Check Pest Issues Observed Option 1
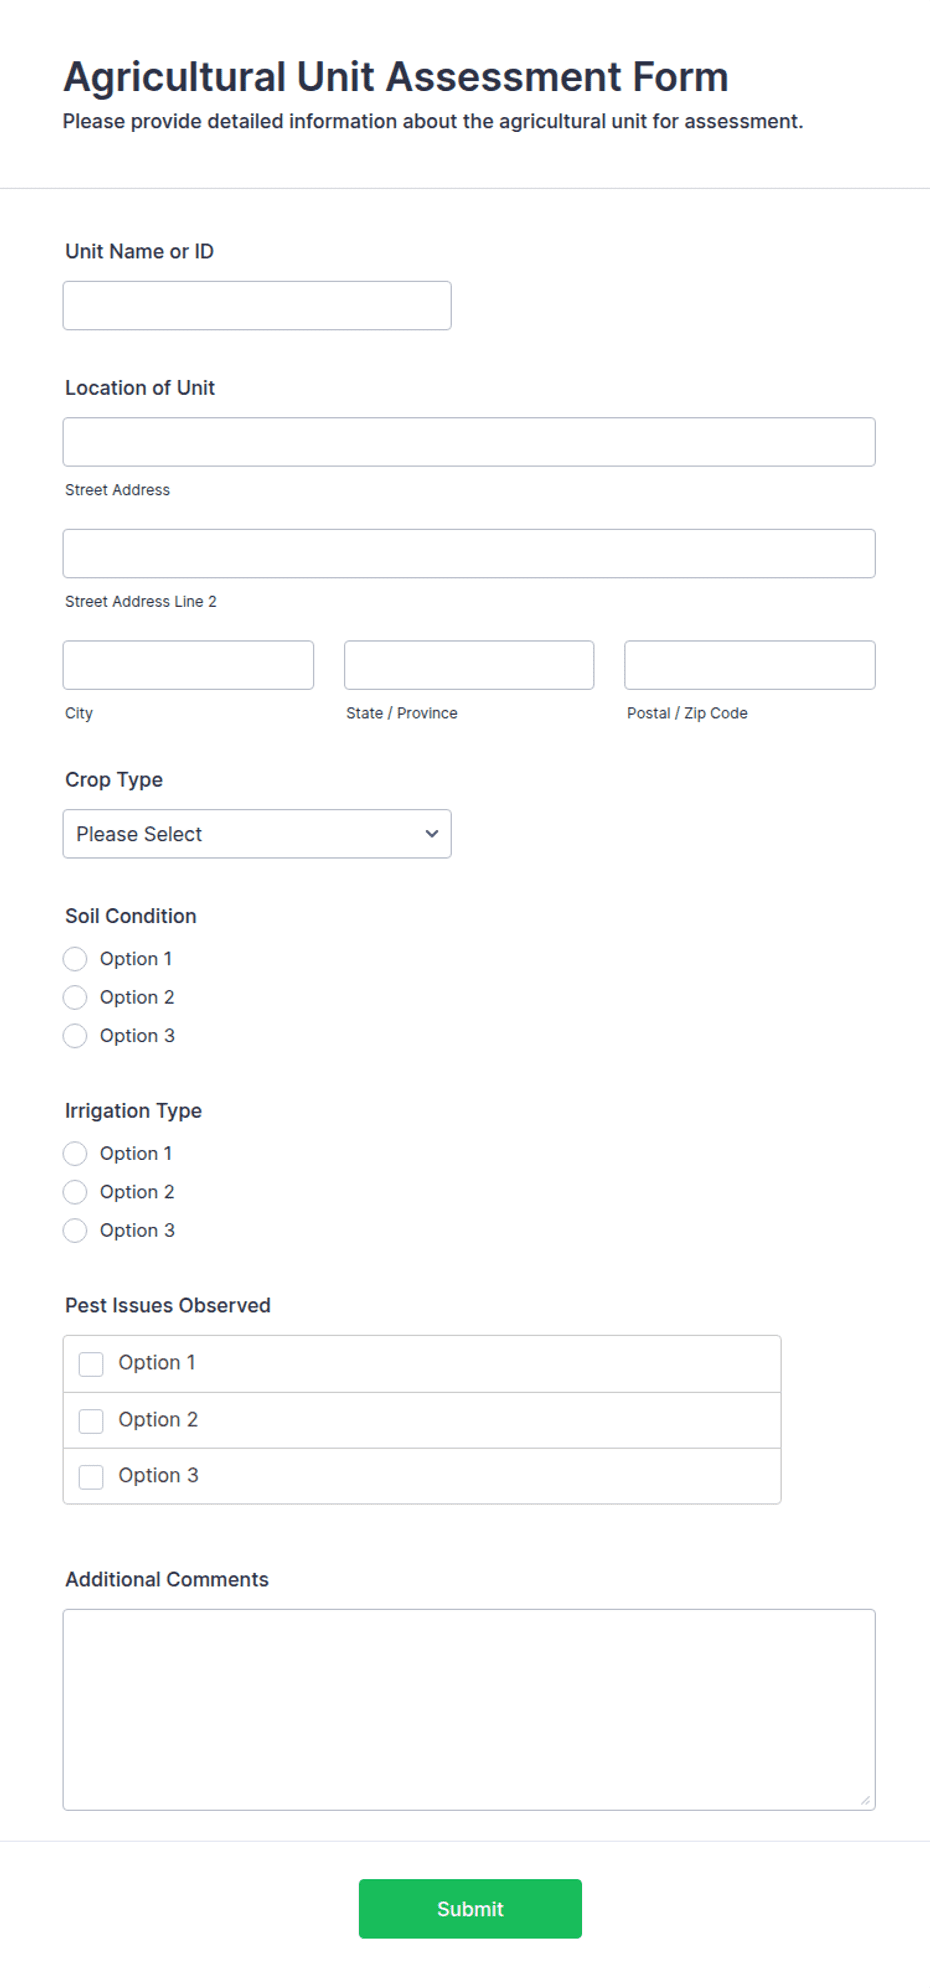This screenshot has height=1988, width=930. point(91,1364)
